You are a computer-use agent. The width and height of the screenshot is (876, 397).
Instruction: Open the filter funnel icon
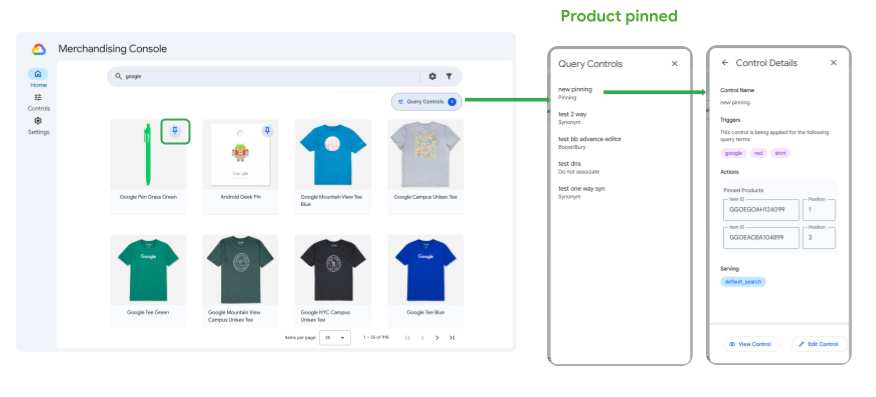[449, 76]
